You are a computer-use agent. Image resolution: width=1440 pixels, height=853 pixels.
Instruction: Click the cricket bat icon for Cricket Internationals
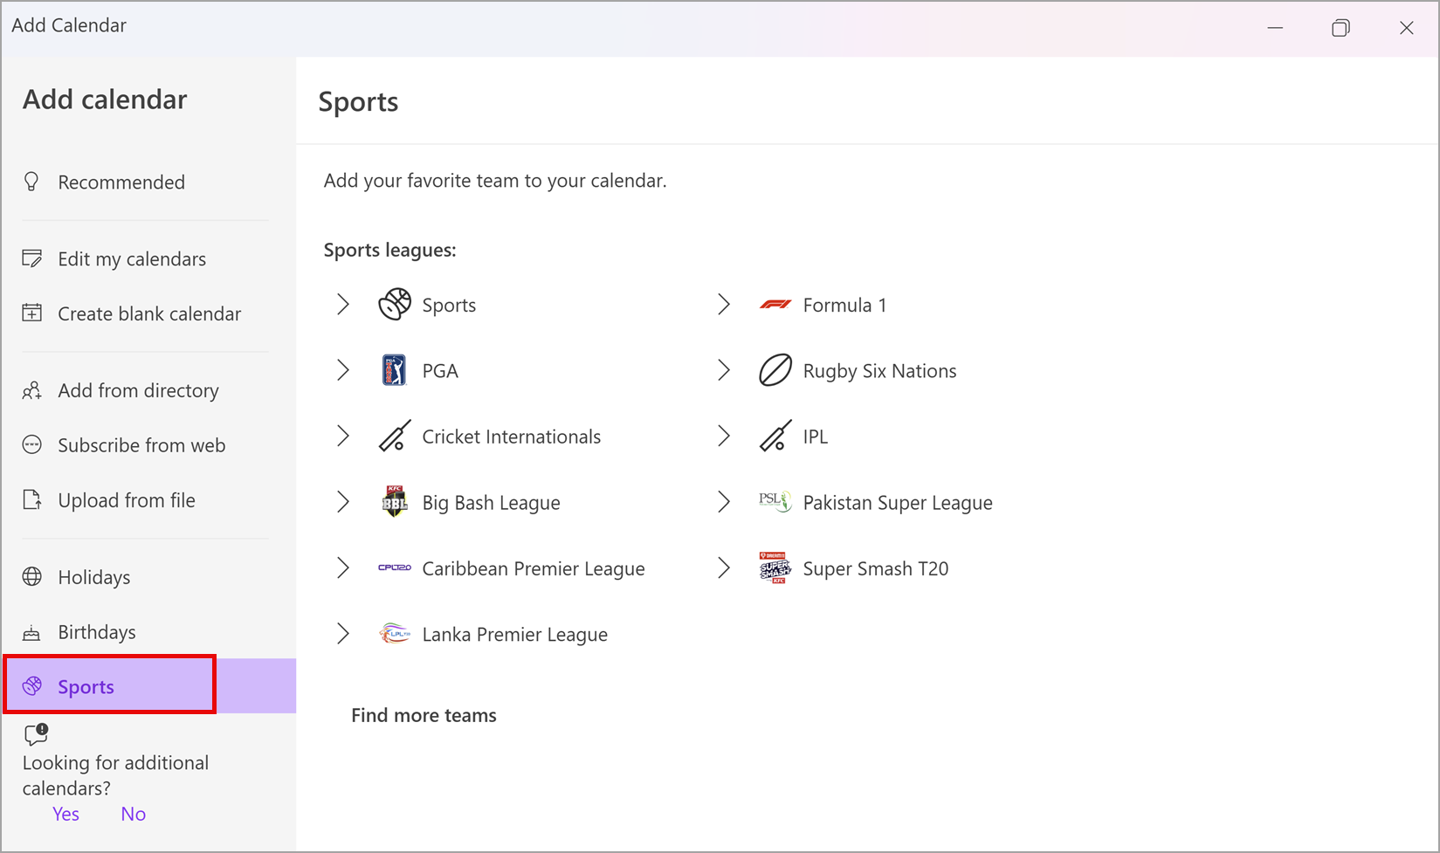pos(394,436)
